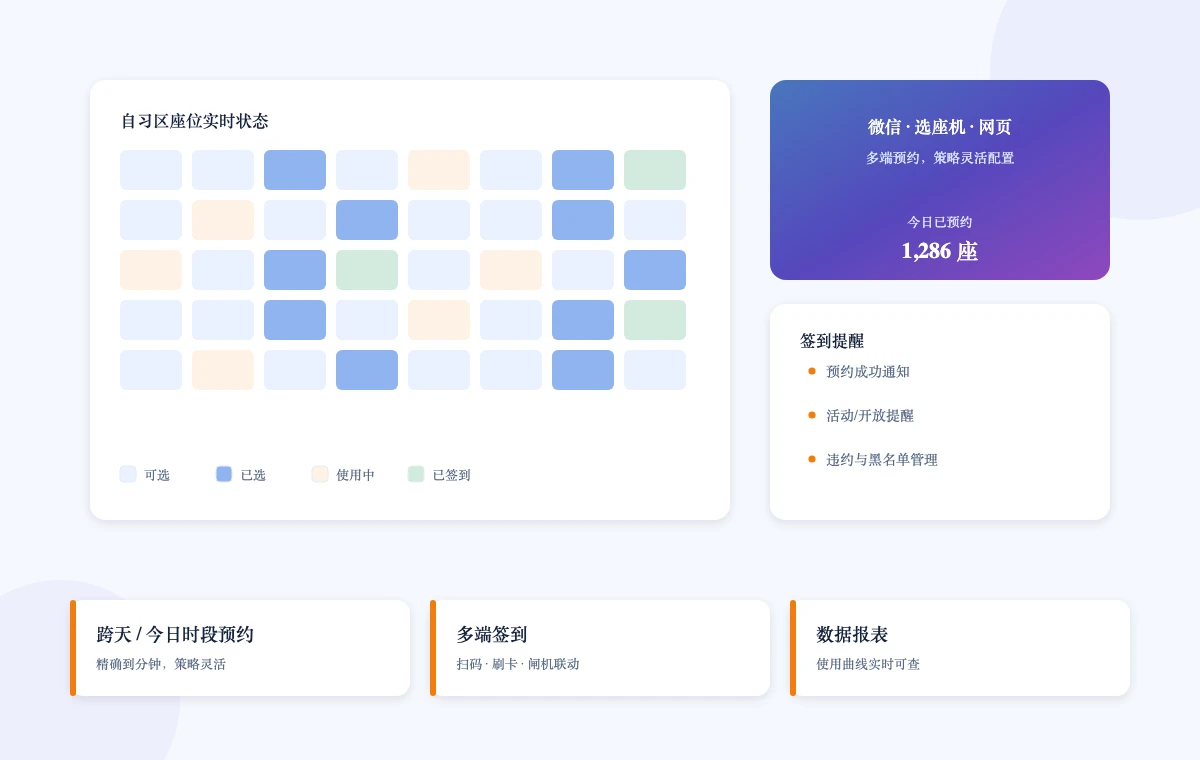Click the 扫码 · 刷卡 · 闸机联动 description
This screenshot has width=1200, height=760.
pyautogui.click(x=518, y=664)
